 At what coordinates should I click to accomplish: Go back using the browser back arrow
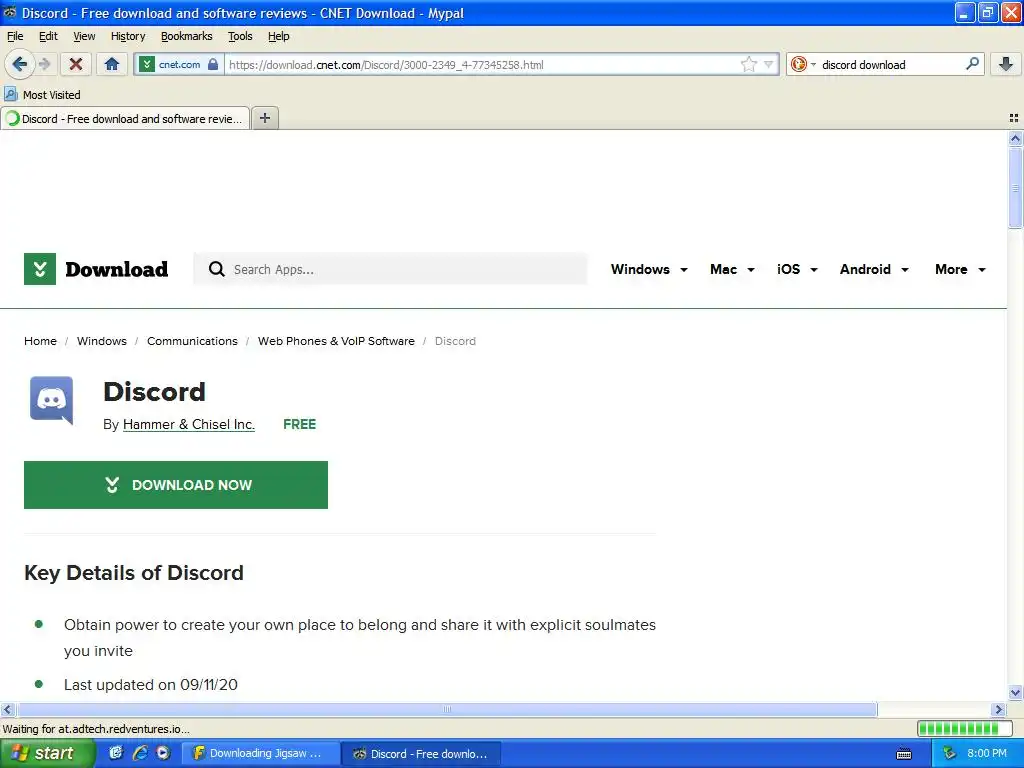[19, 64]
